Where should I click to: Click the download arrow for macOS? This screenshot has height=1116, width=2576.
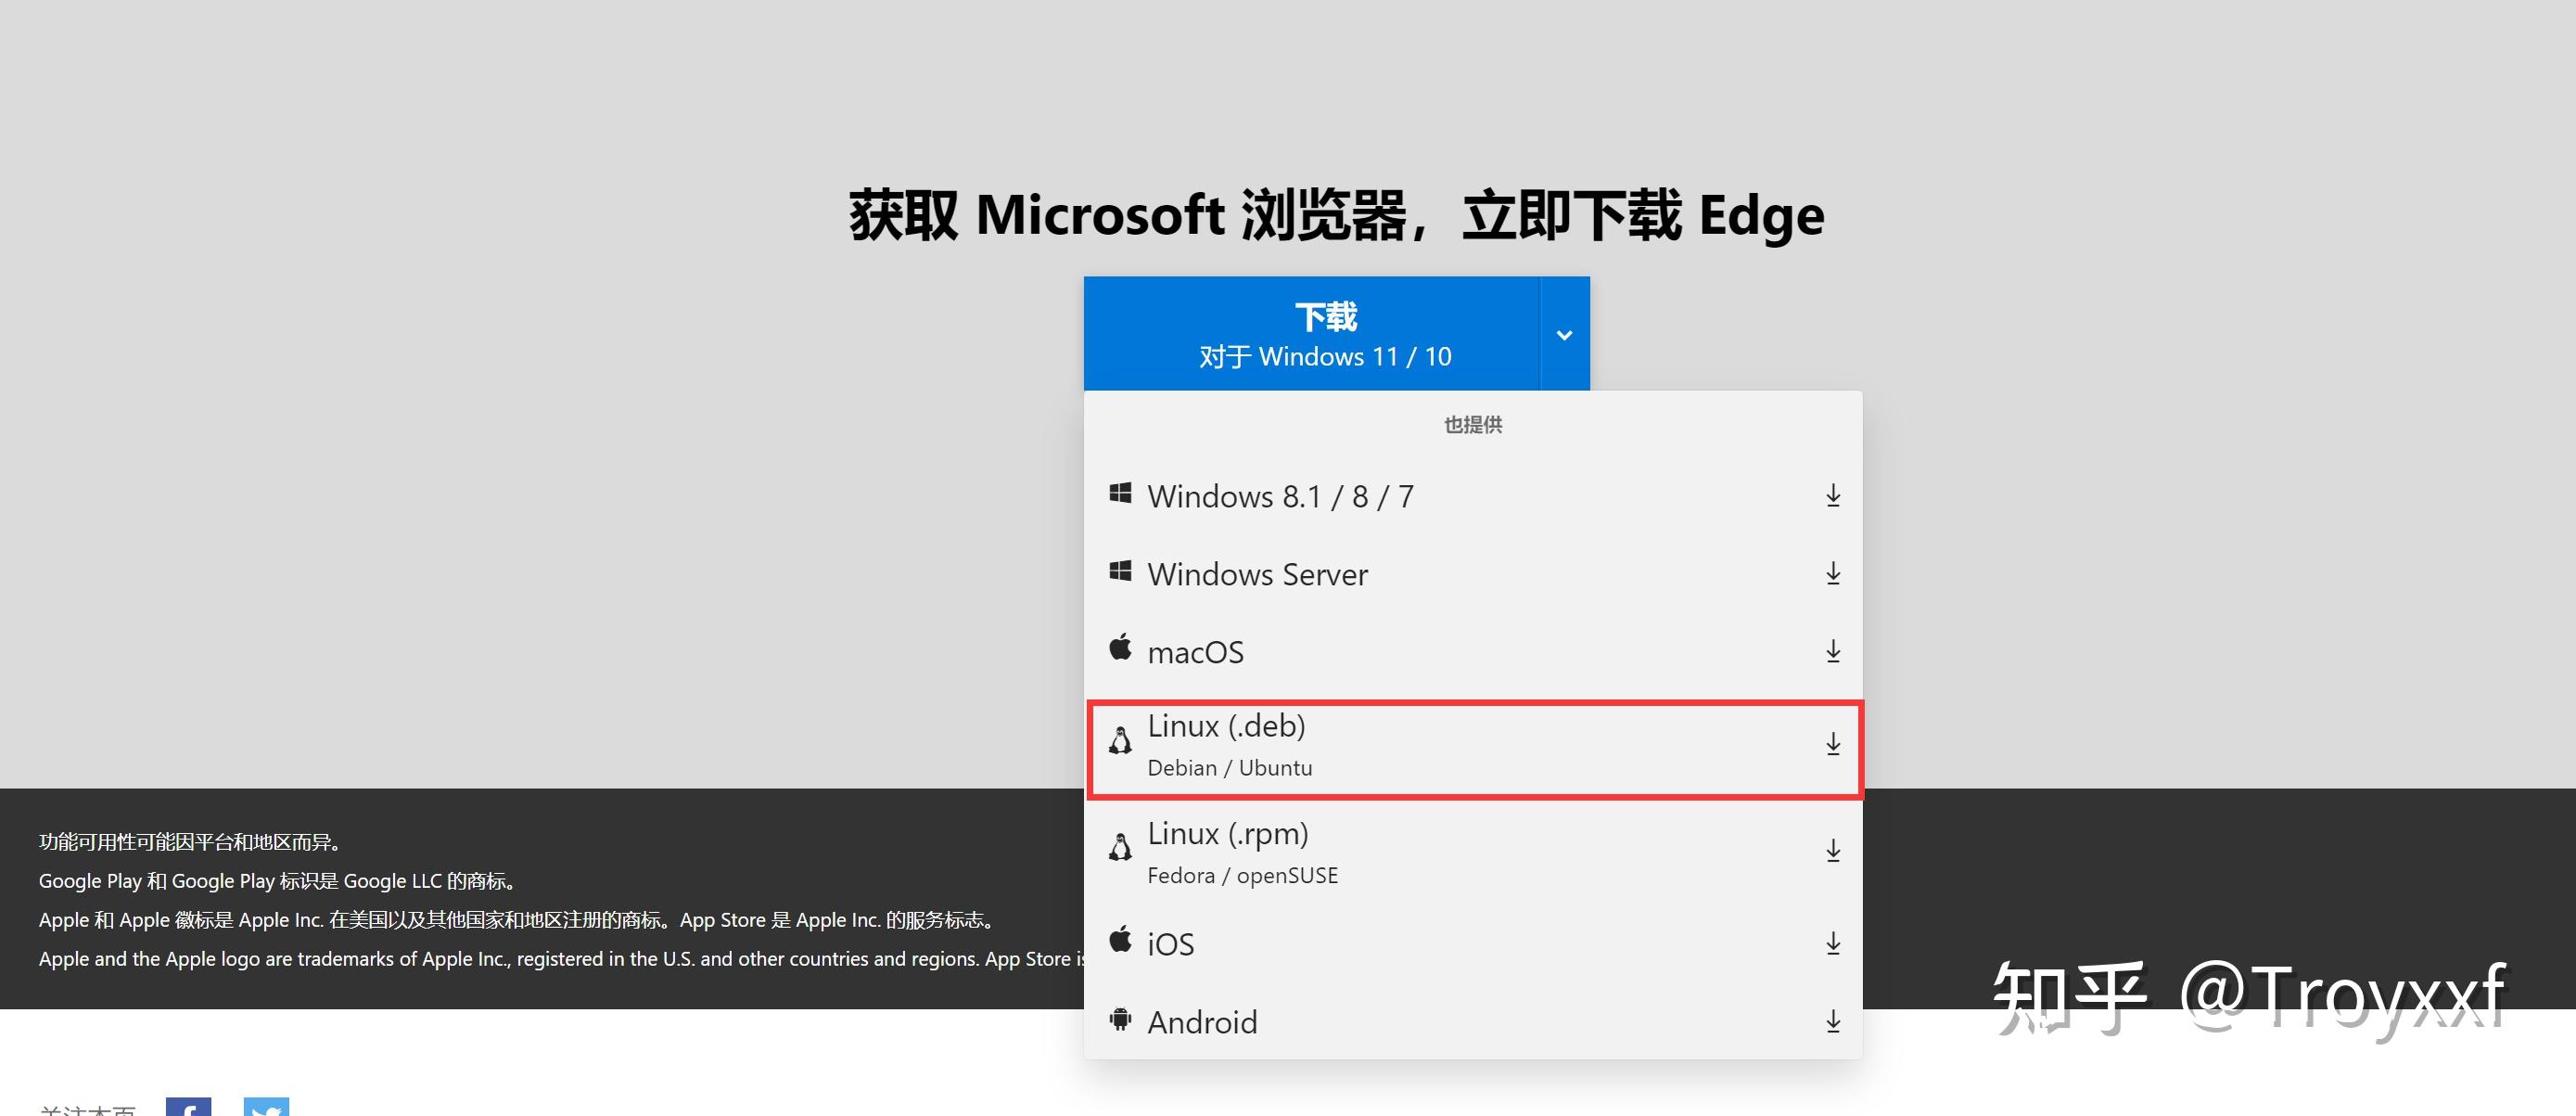pos(1833,650)
